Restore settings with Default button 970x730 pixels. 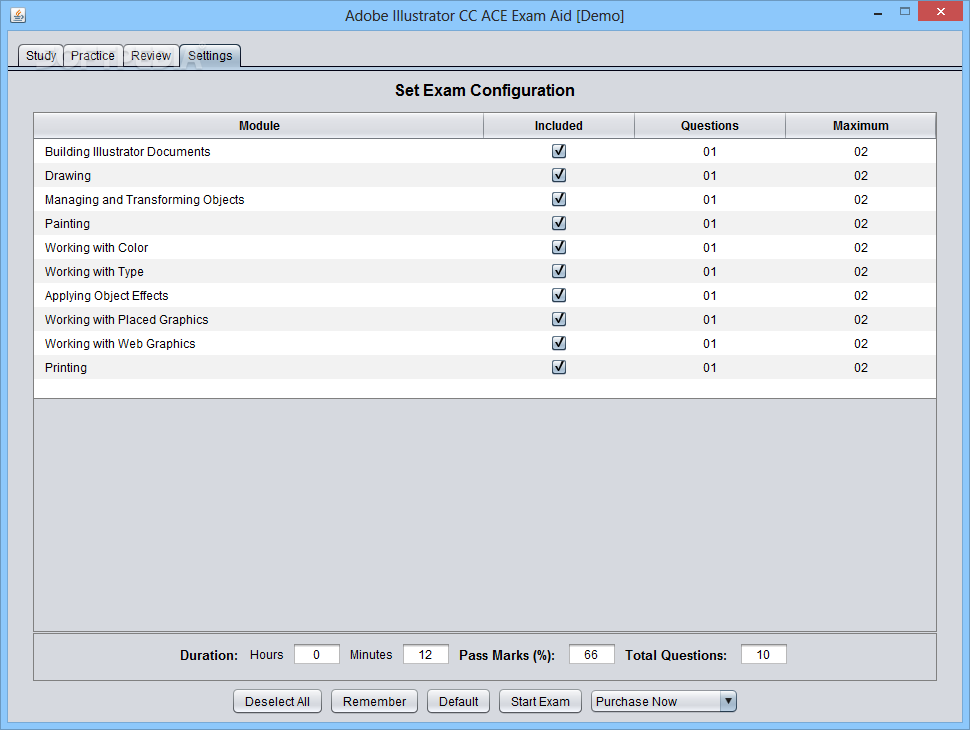pos(458,702)
